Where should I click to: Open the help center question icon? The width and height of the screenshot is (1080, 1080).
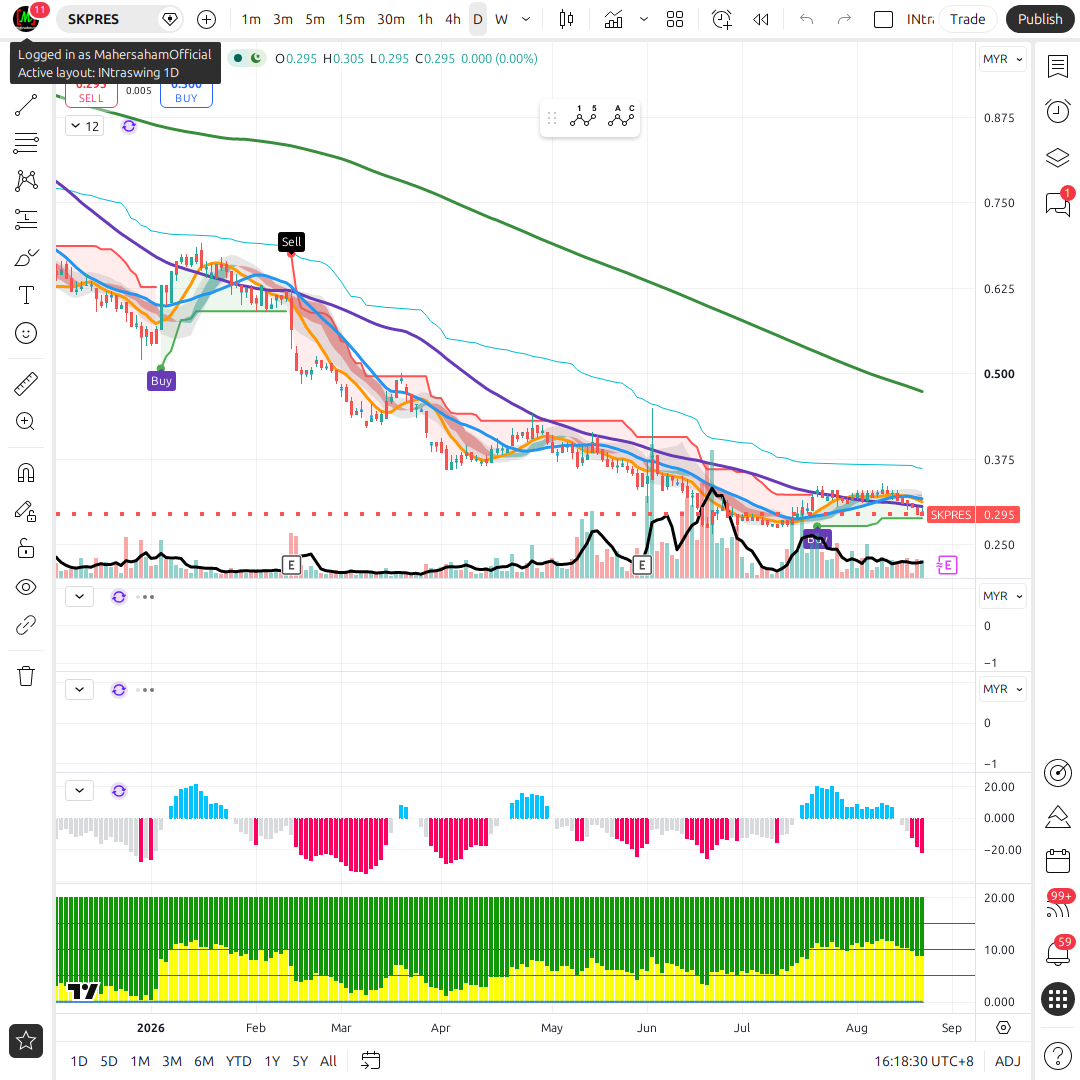coord(1057,1055)
